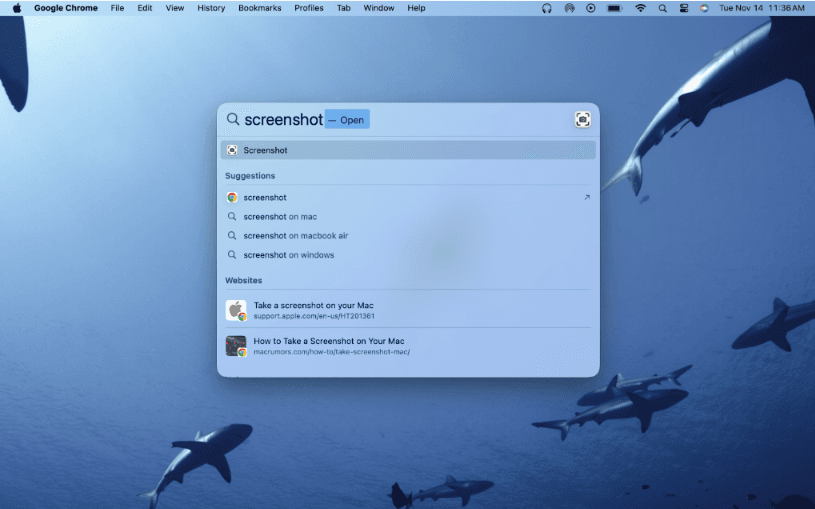815x509 pixels.
Task: Click the Spotlight magnifier in the menu bar
Action: click(662, 8)
